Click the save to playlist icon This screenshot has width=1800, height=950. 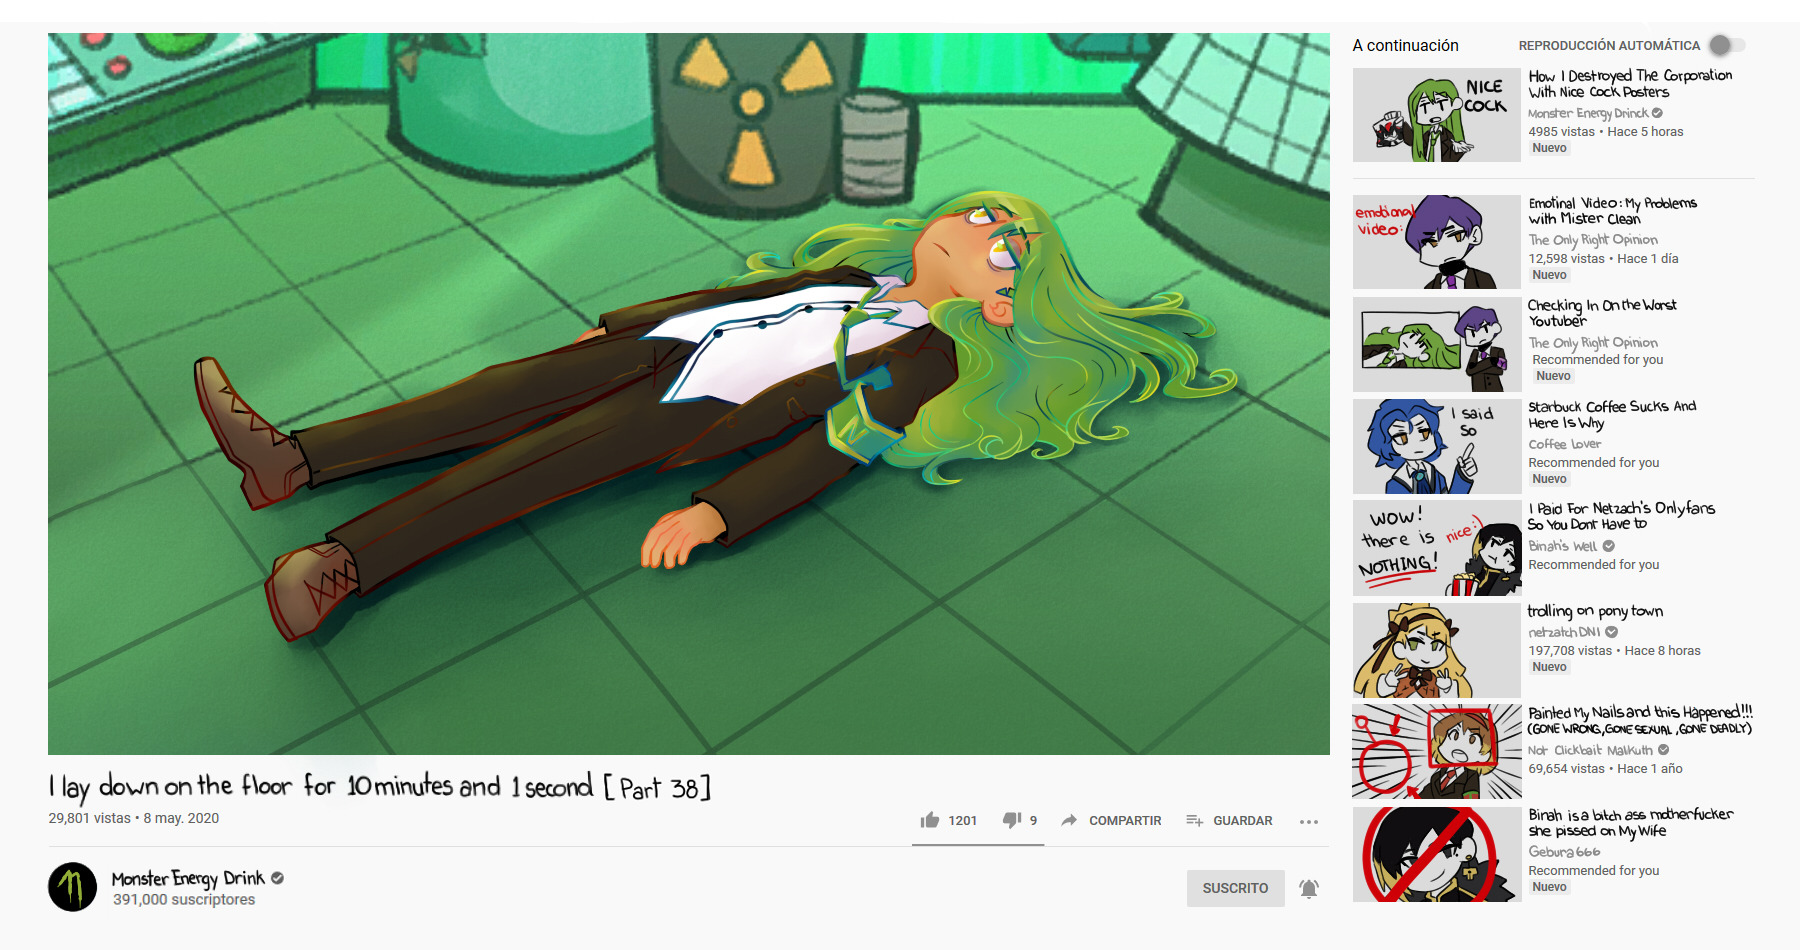click(x=1194, y=820)
